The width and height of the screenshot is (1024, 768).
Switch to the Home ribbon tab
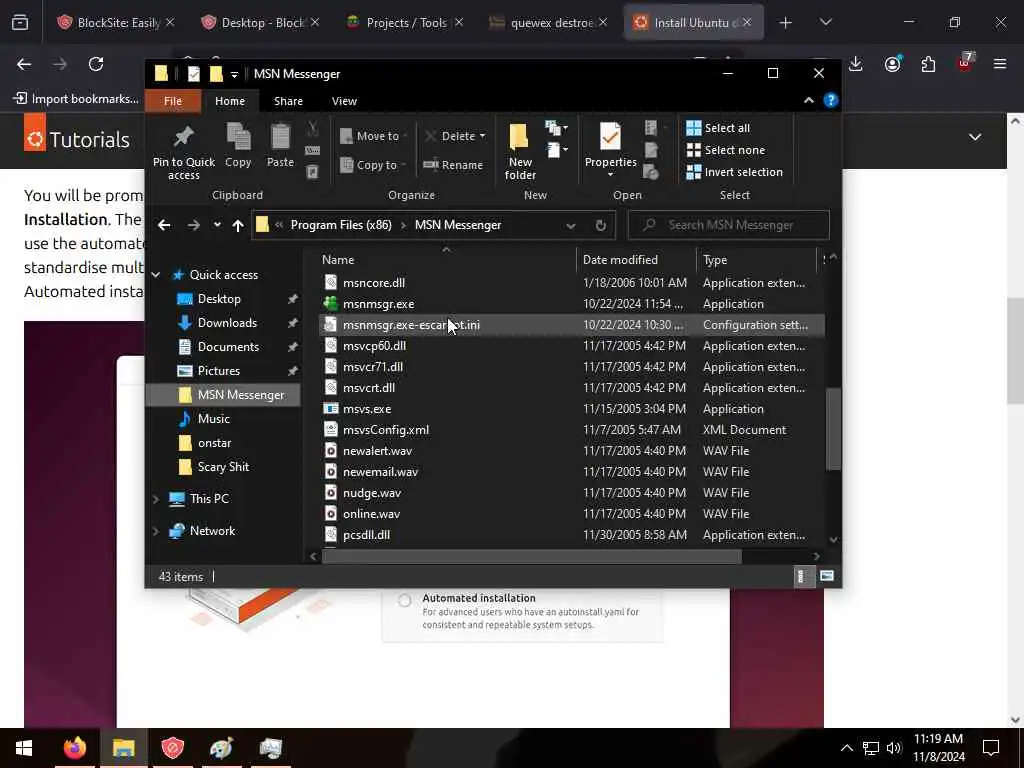point(230,101)
